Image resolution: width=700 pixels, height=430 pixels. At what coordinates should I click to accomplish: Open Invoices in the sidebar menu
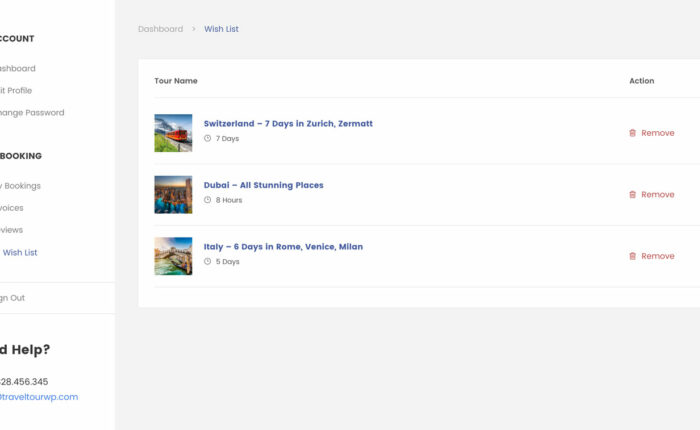point(12,208)
